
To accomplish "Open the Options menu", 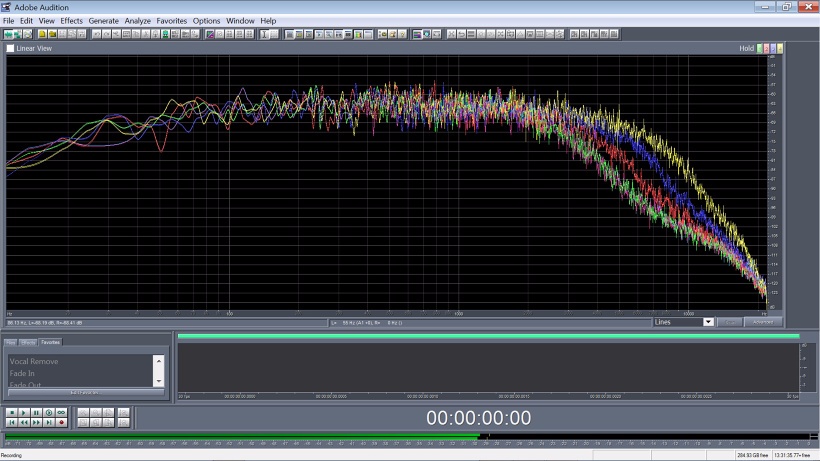I will tap(206, 21).
